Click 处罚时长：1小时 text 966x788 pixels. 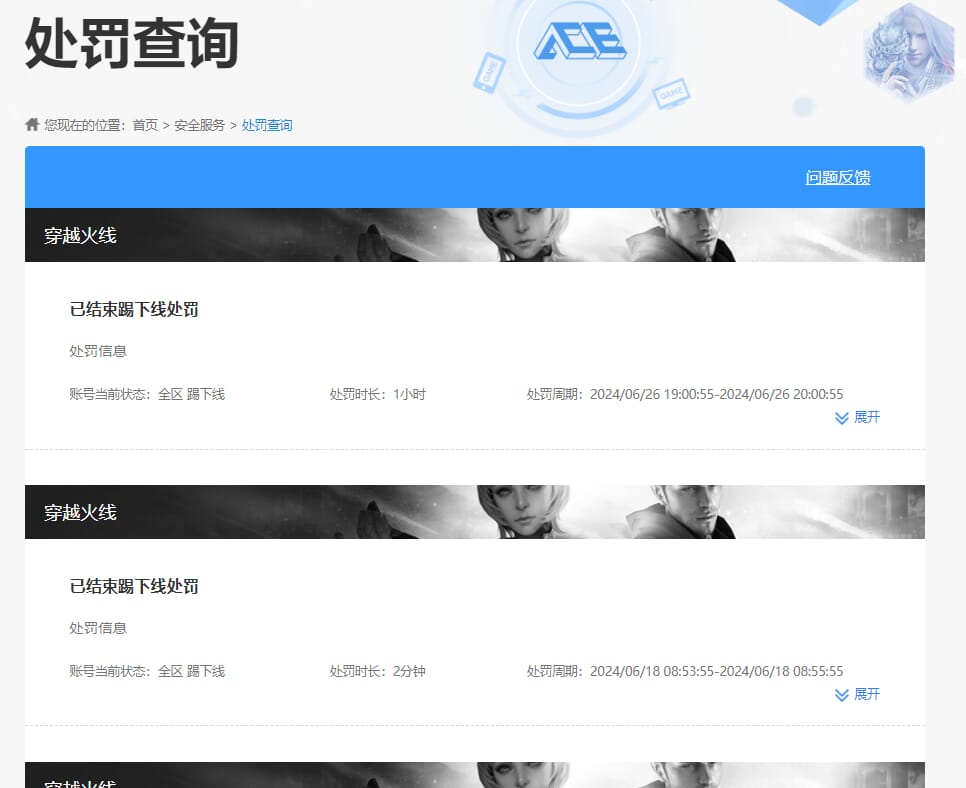coord(378,394)
